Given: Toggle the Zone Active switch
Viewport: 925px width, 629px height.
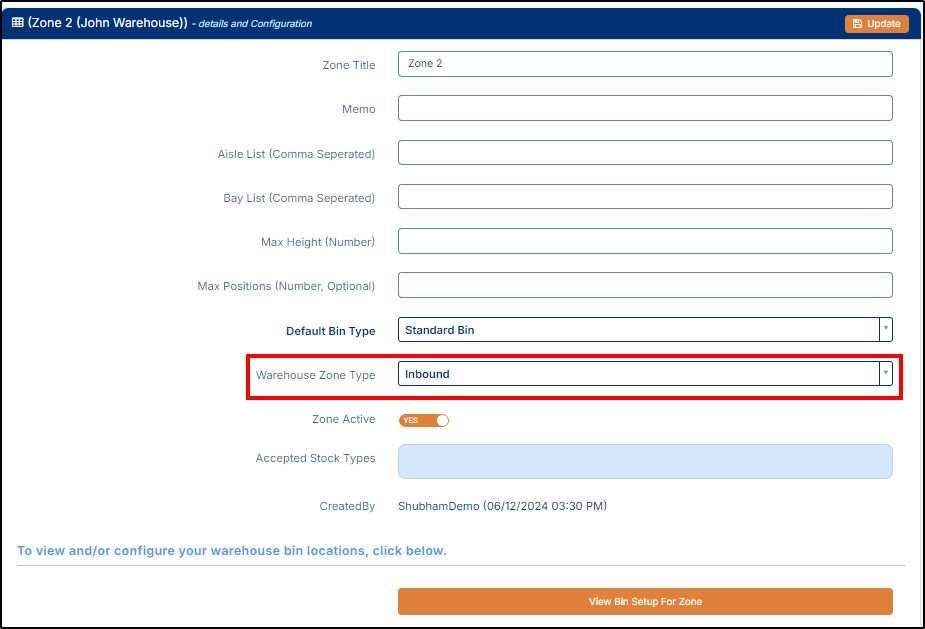Looking at the screenshot, I should [424, 420].
